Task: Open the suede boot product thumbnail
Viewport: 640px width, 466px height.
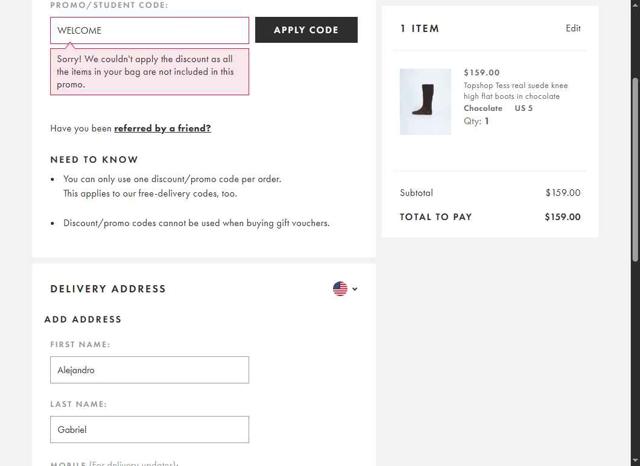Action: pyautogui.click(x=425, y=101)
